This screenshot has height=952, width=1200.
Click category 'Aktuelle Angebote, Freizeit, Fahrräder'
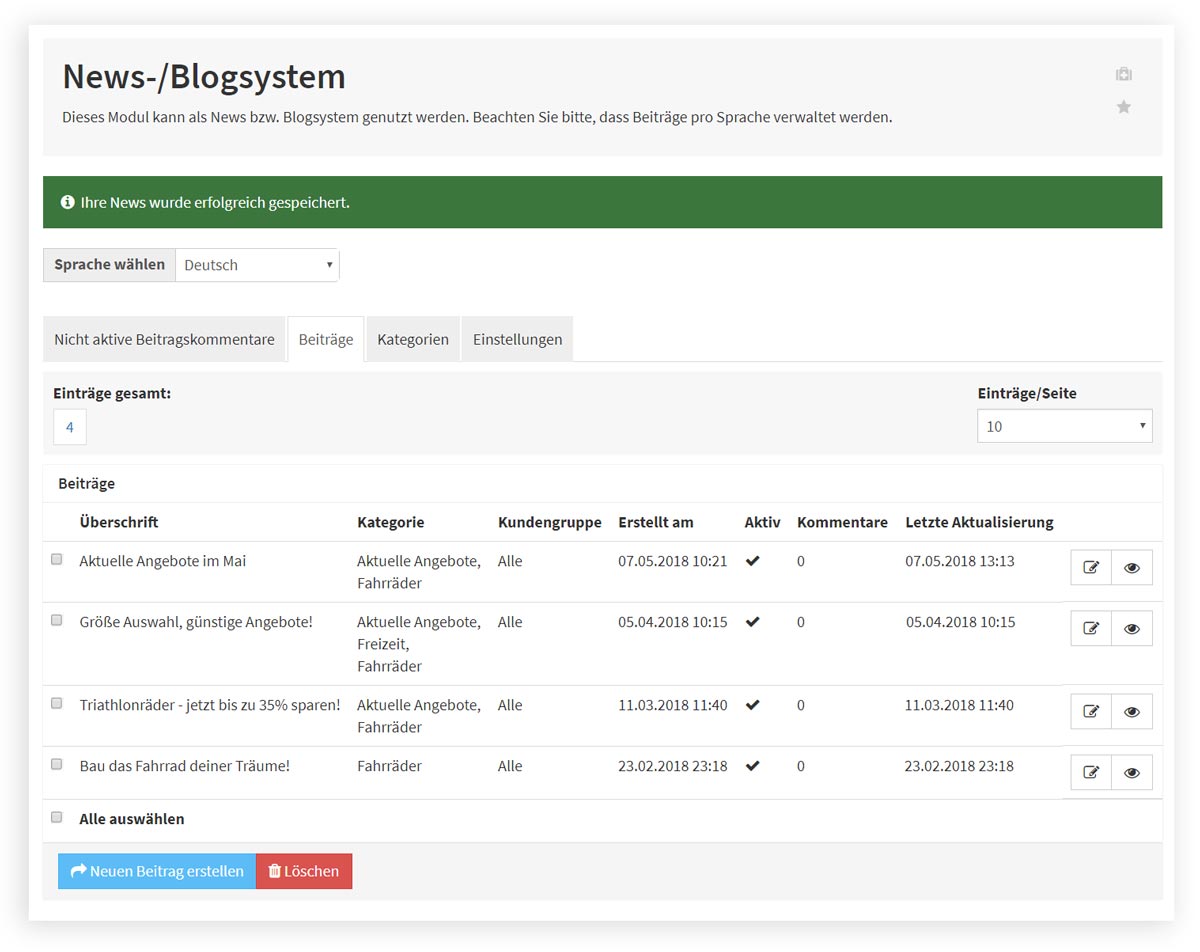(x=419, y=644)
